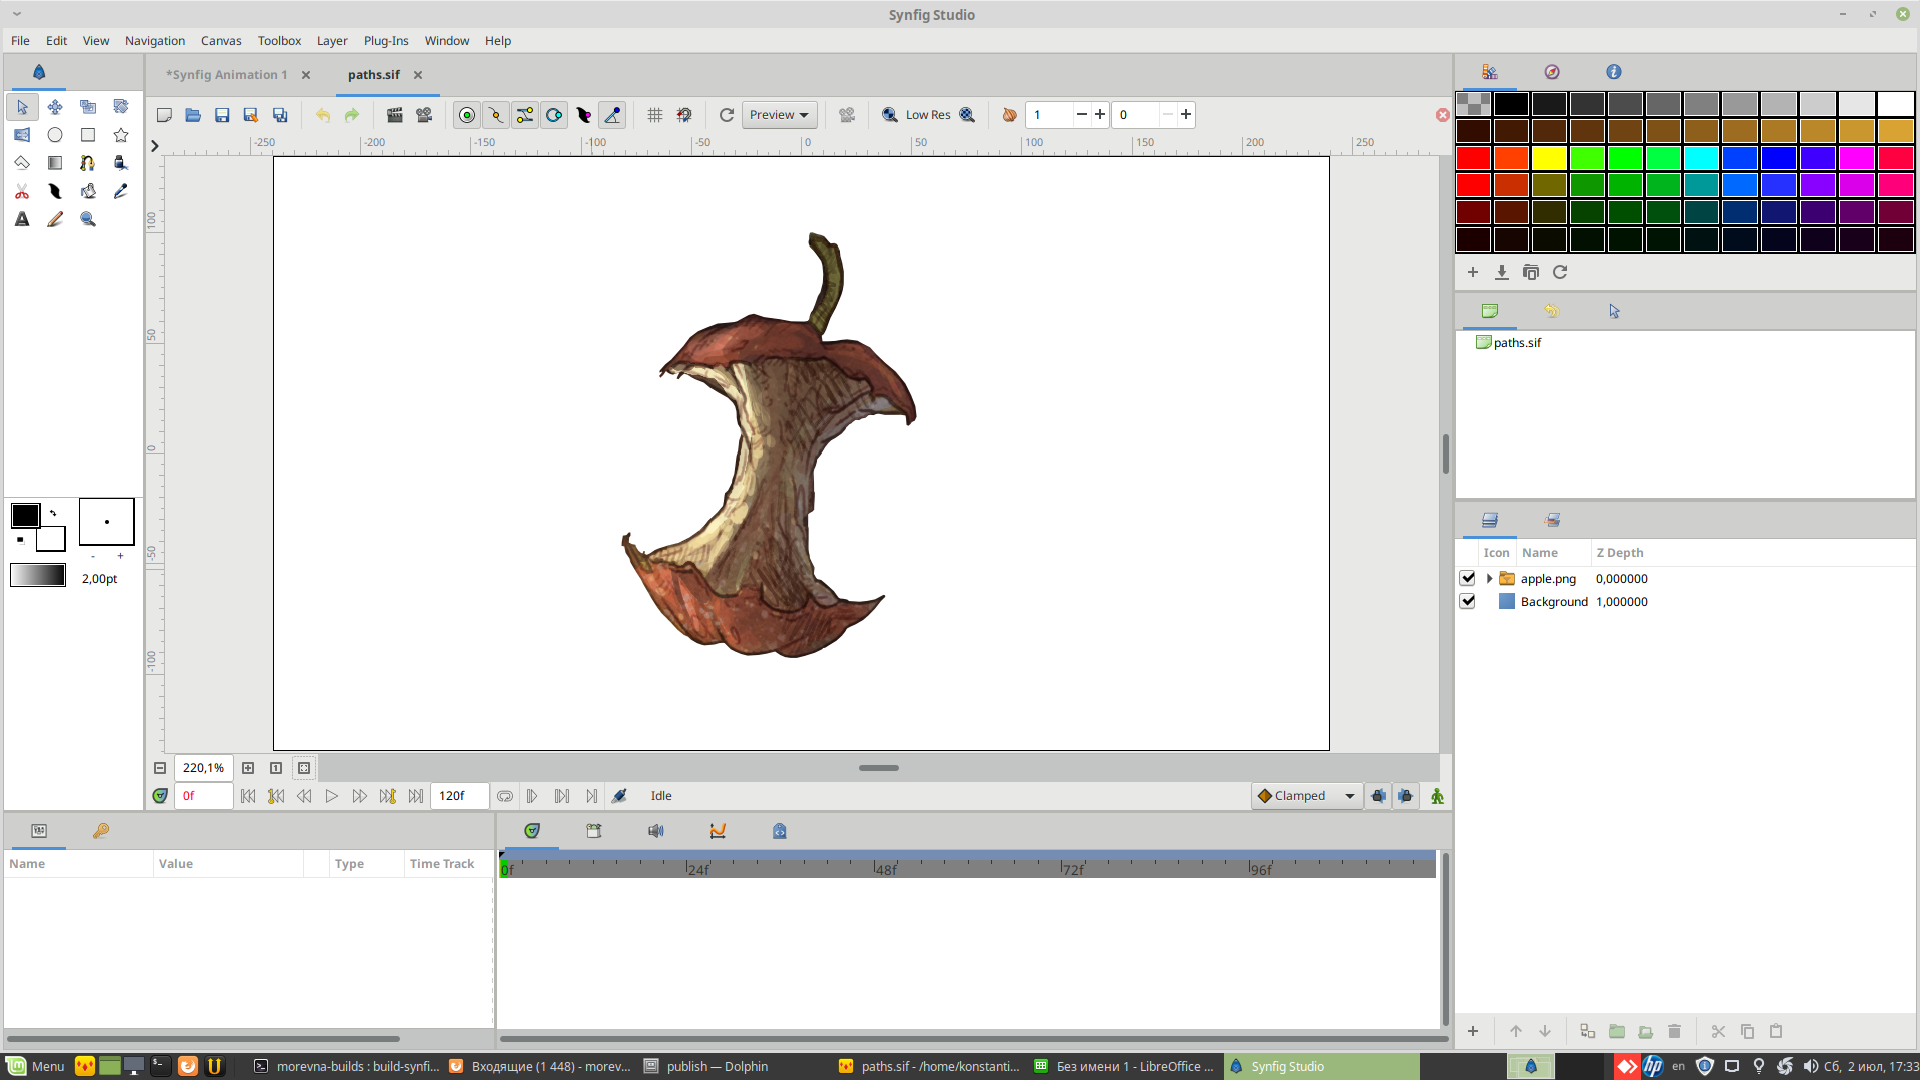This screenshot has height=1080, width=1920.
Task: Click Refresh button in toolbar
Action: pos(727,115)
